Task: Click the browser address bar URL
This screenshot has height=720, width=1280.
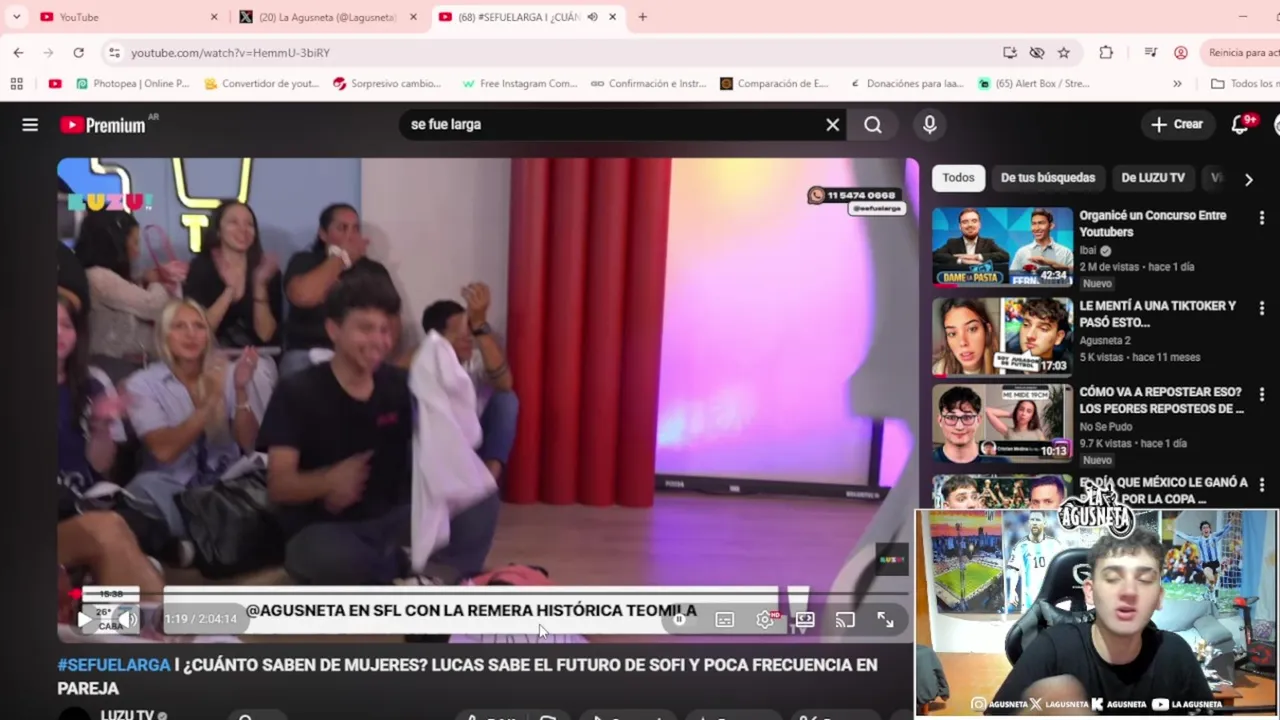Action: (x=230, y=53)
